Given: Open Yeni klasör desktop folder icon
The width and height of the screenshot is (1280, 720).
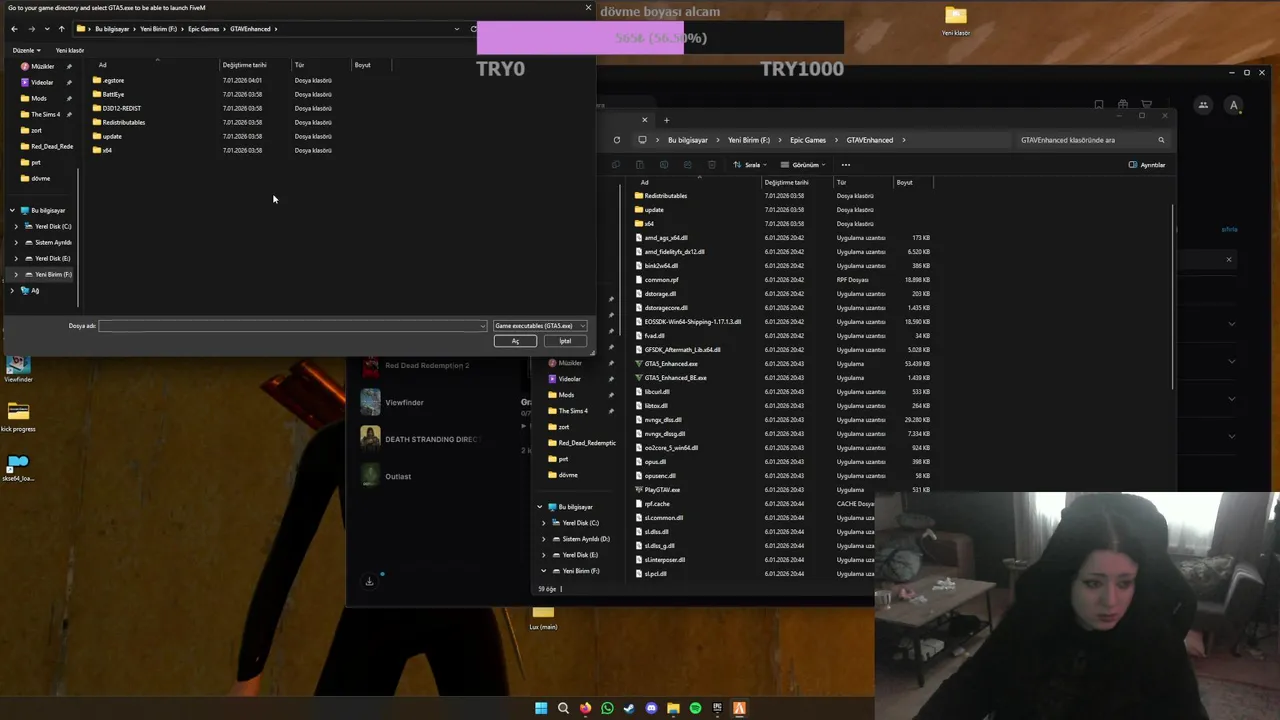Looking at the screenshot, I should (x=956, y=20).
